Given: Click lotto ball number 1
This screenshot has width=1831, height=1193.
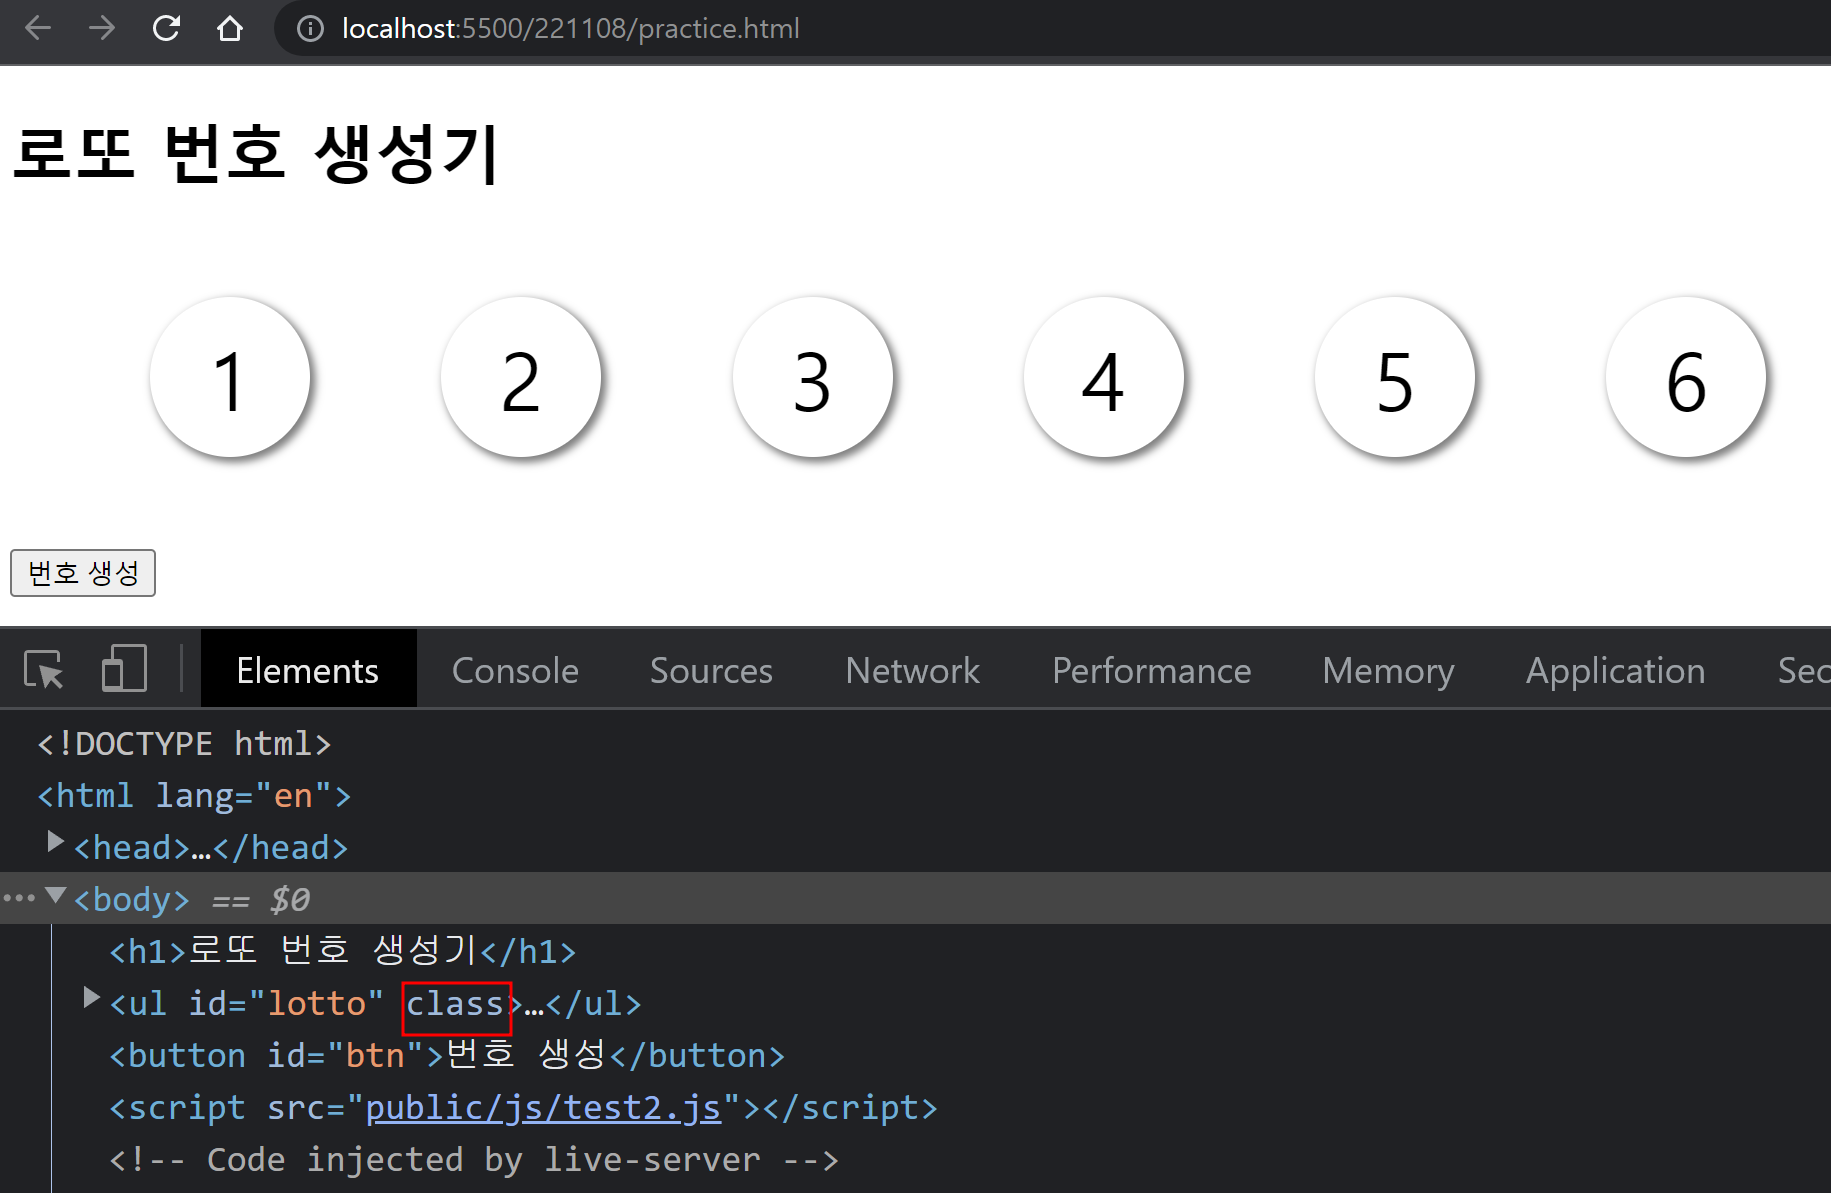Looking at the screenshot, I should pyautogui.click(x=230, y=377).
